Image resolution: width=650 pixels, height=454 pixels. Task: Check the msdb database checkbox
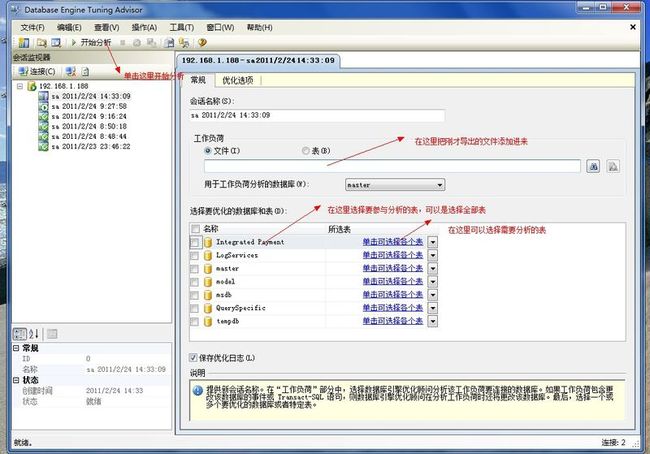click(x=194, y=295)
